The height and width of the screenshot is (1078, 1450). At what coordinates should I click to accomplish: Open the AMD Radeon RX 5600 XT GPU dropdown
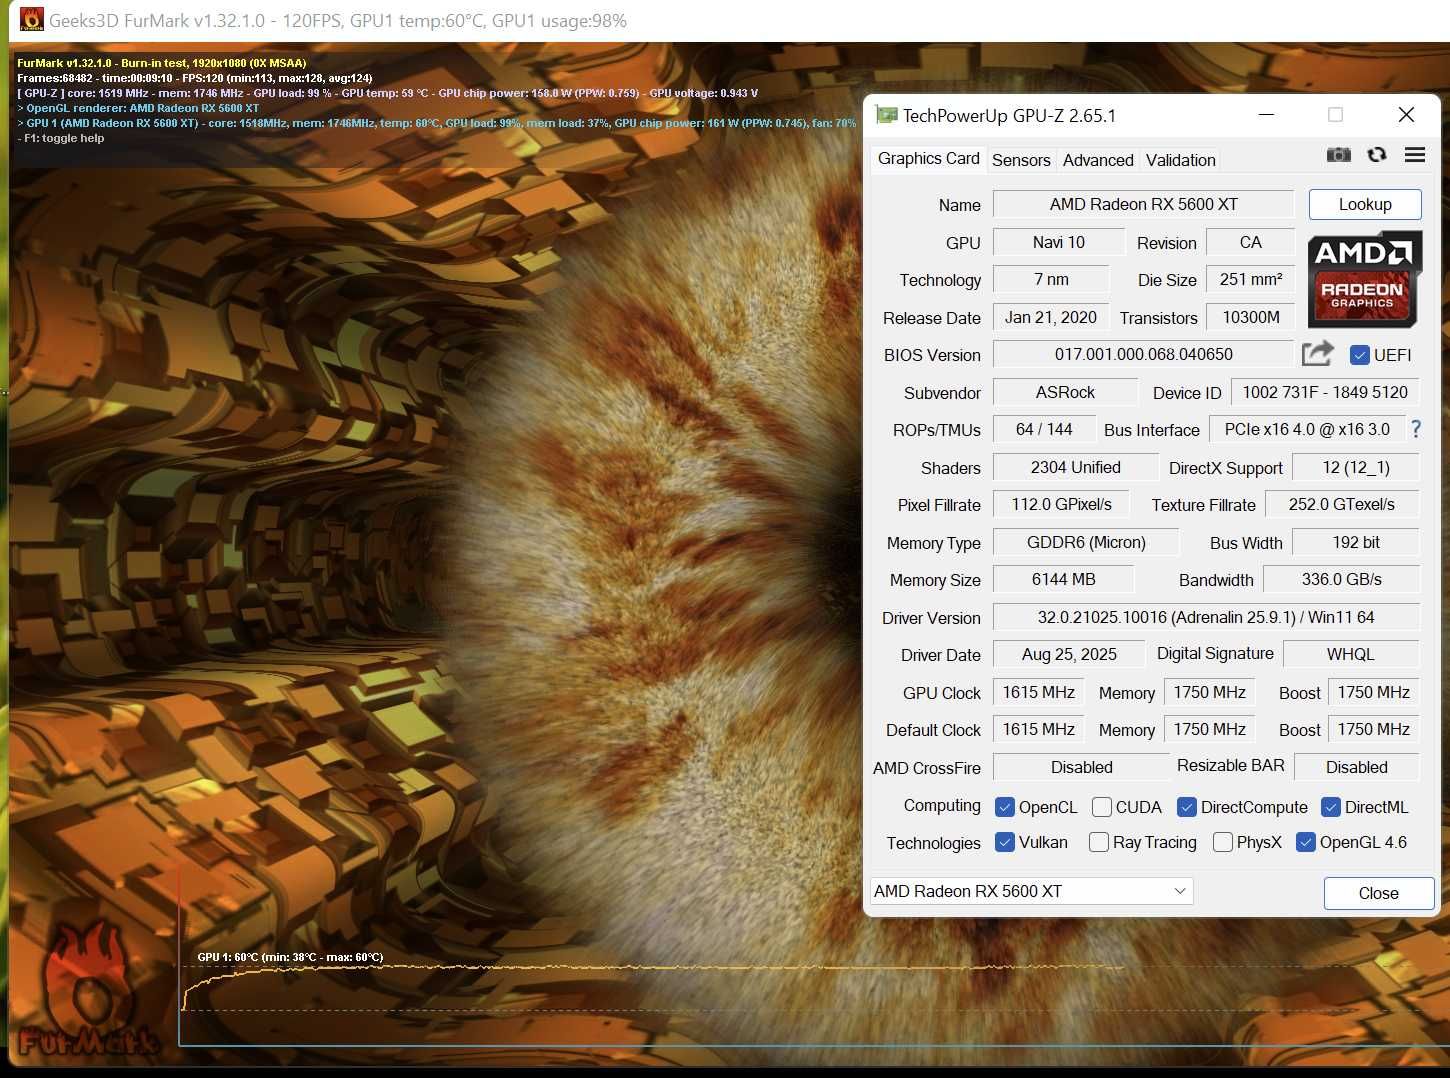pyautogui.click(x=1031, y=891)
